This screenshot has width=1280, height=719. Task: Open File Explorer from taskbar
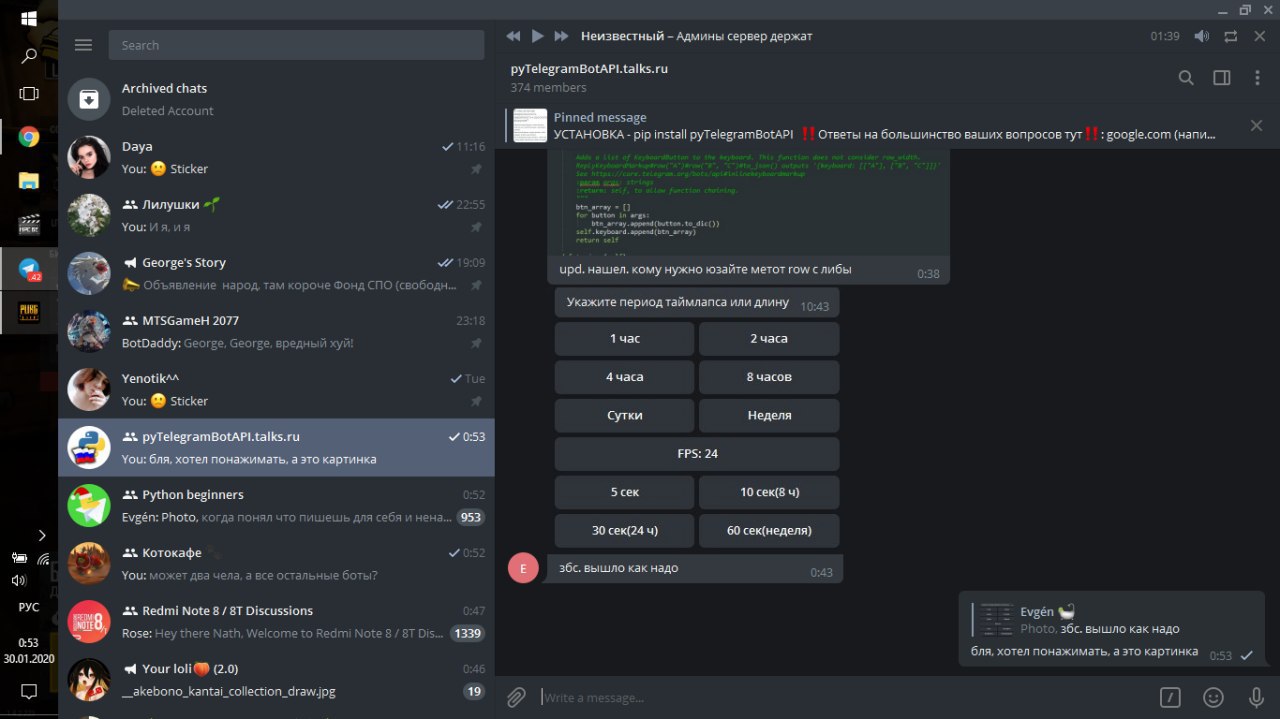[x=29, y=181]
